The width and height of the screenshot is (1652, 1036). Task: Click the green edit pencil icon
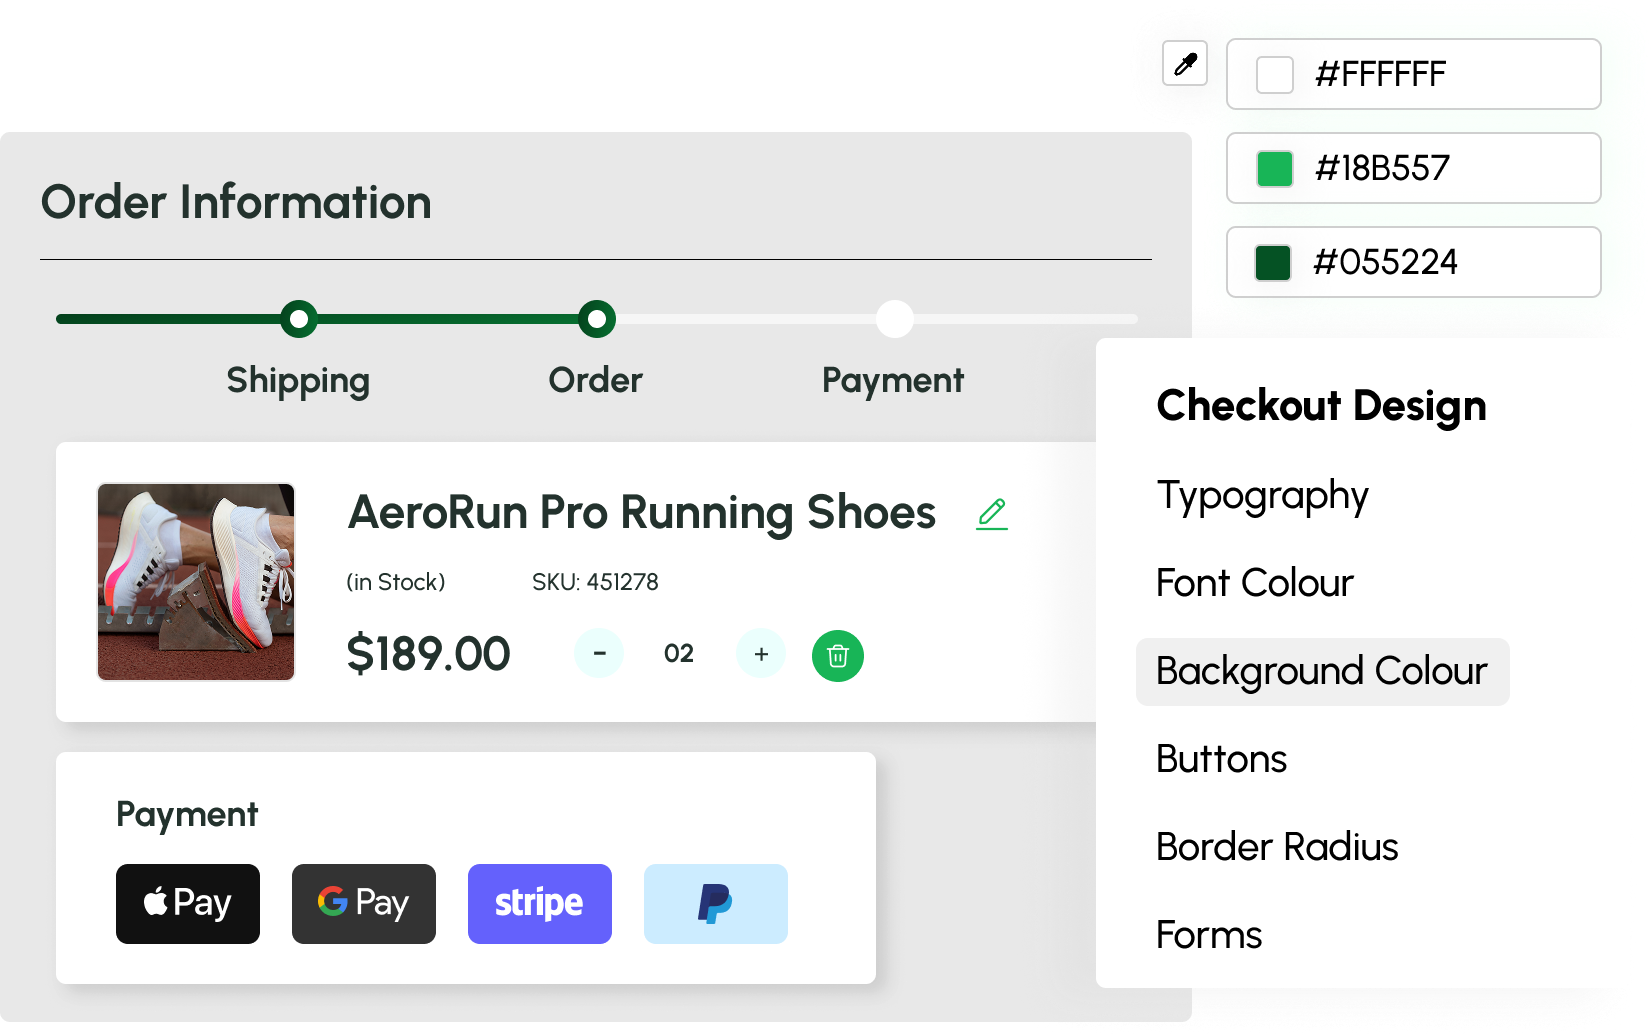(x=992, y=513)
